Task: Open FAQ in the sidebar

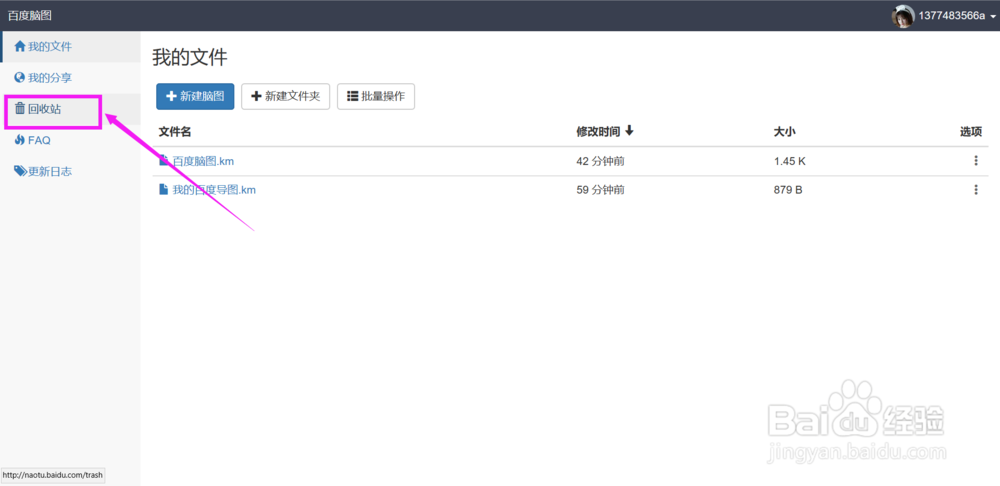Action: tap(70, 140)
